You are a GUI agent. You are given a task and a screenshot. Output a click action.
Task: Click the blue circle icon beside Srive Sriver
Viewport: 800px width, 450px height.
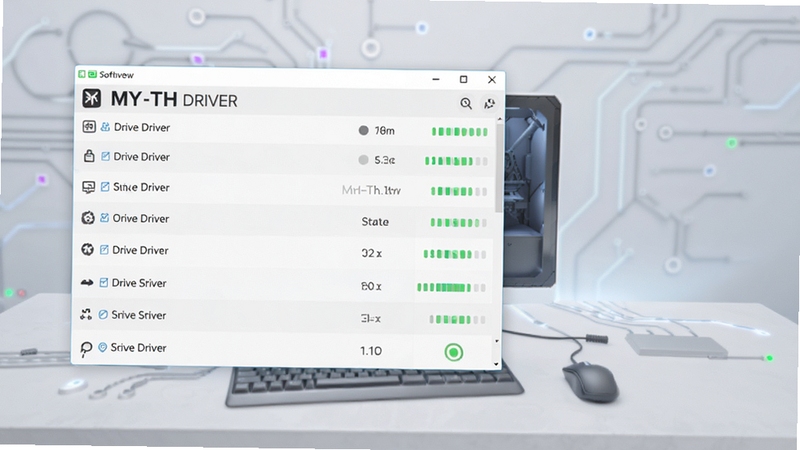pyautogui.click(x=103, y=315)
